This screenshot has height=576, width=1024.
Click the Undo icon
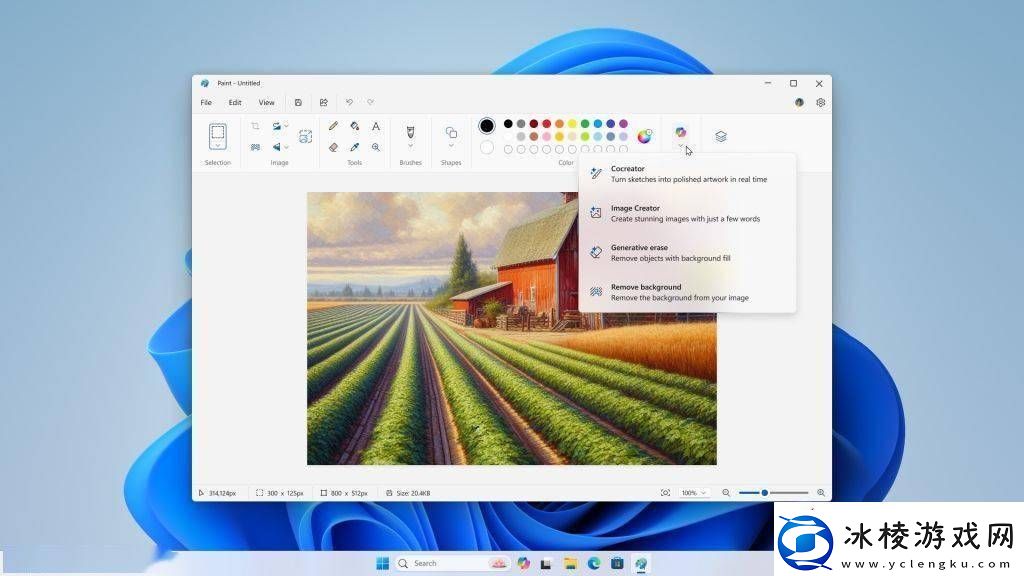pyautogui.click(x=349, y=102)
